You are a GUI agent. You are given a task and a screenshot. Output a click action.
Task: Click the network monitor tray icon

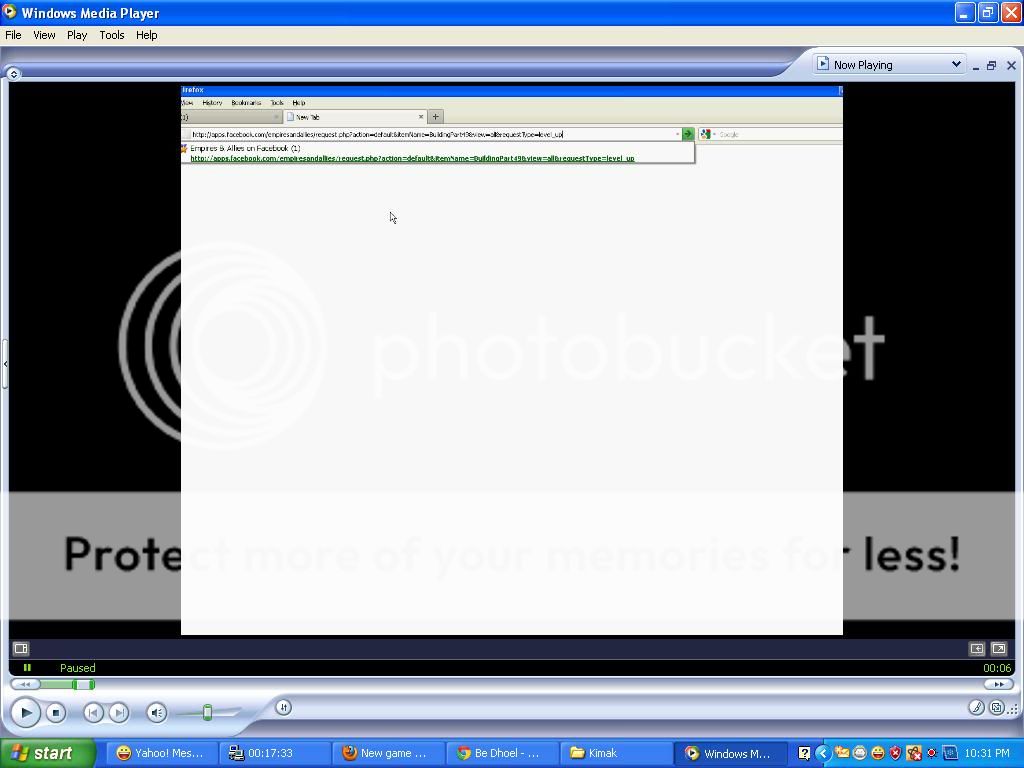(950, 753)
